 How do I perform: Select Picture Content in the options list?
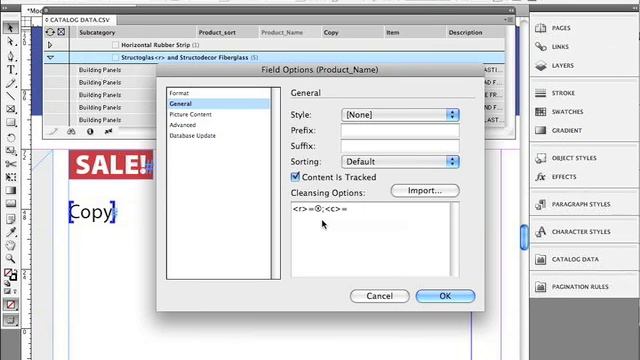coord(190,114)
